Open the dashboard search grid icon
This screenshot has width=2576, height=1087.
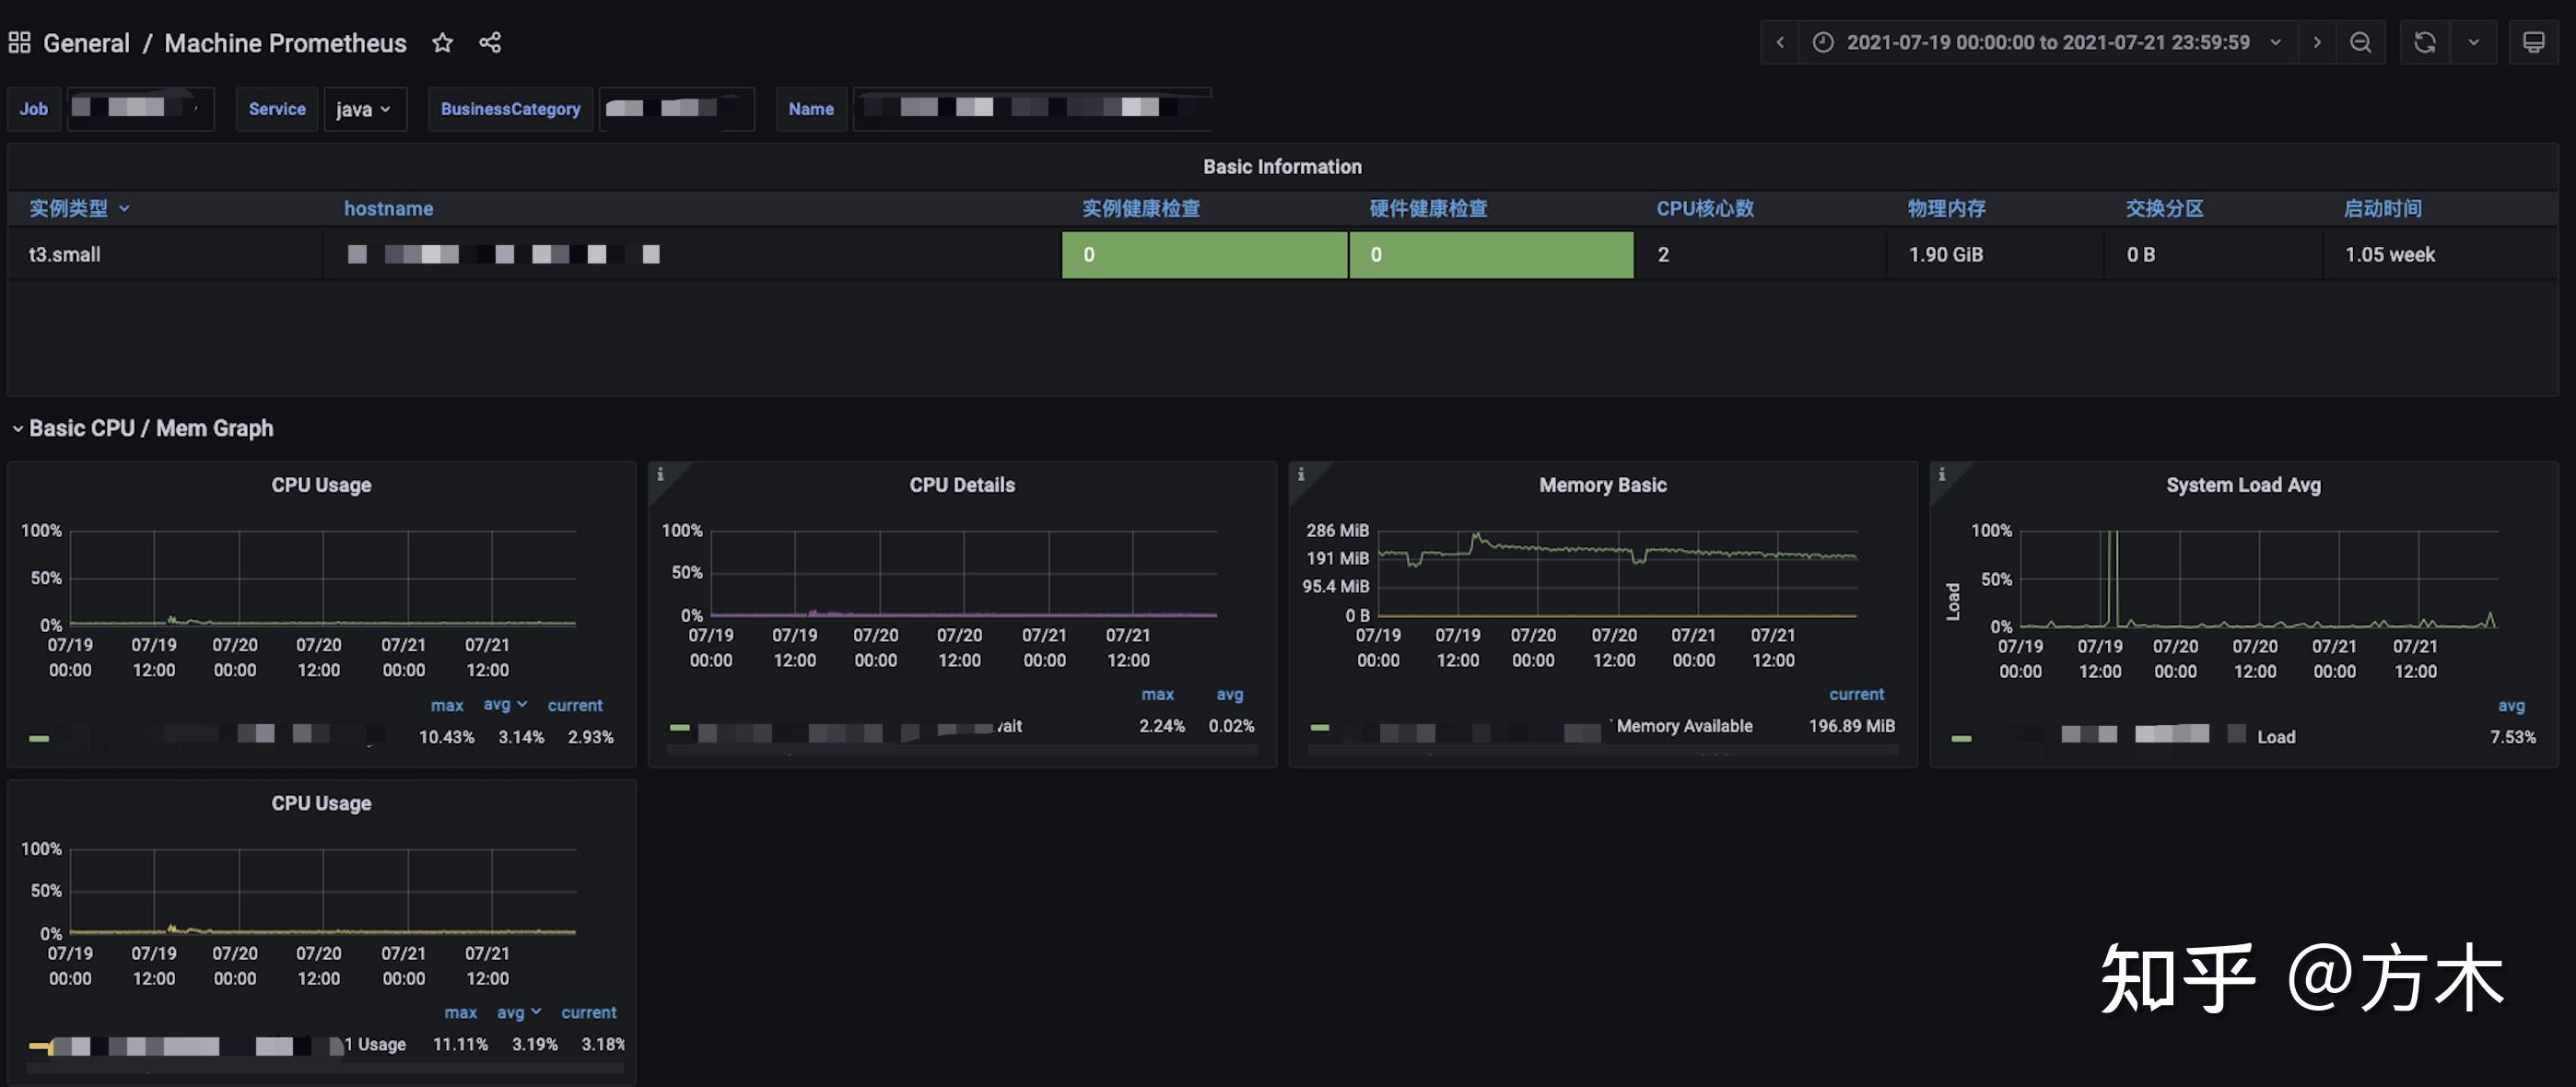(19, 42)
